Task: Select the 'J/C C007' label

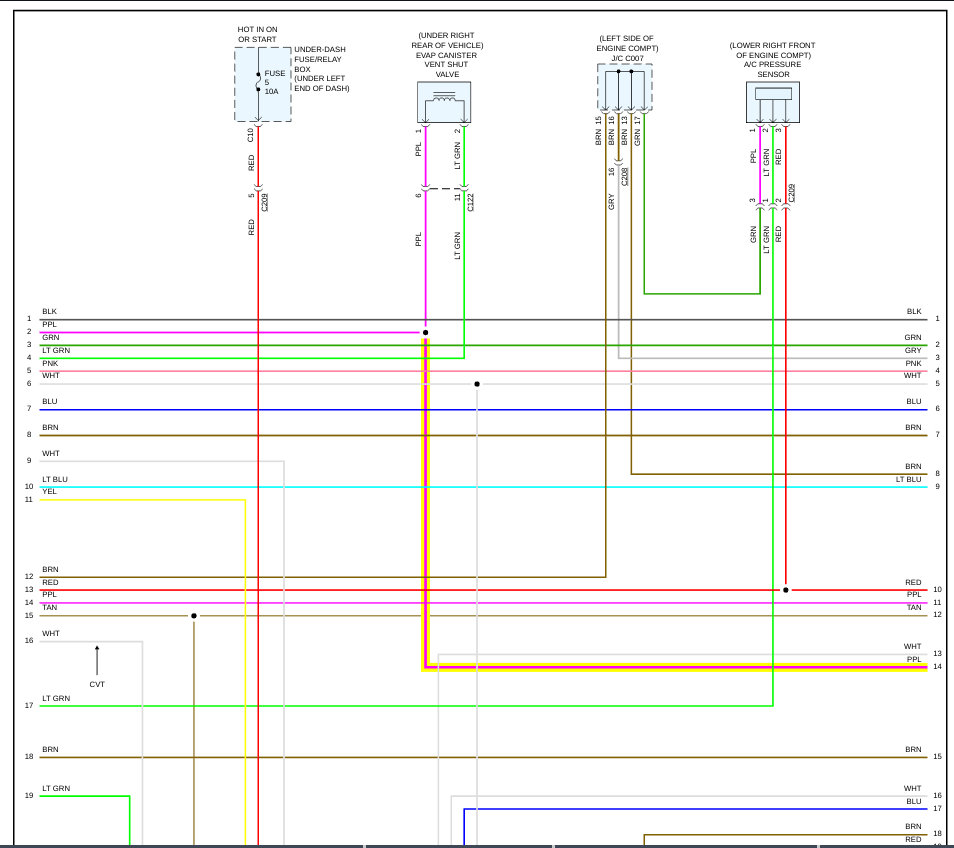Action: [628, 58]
